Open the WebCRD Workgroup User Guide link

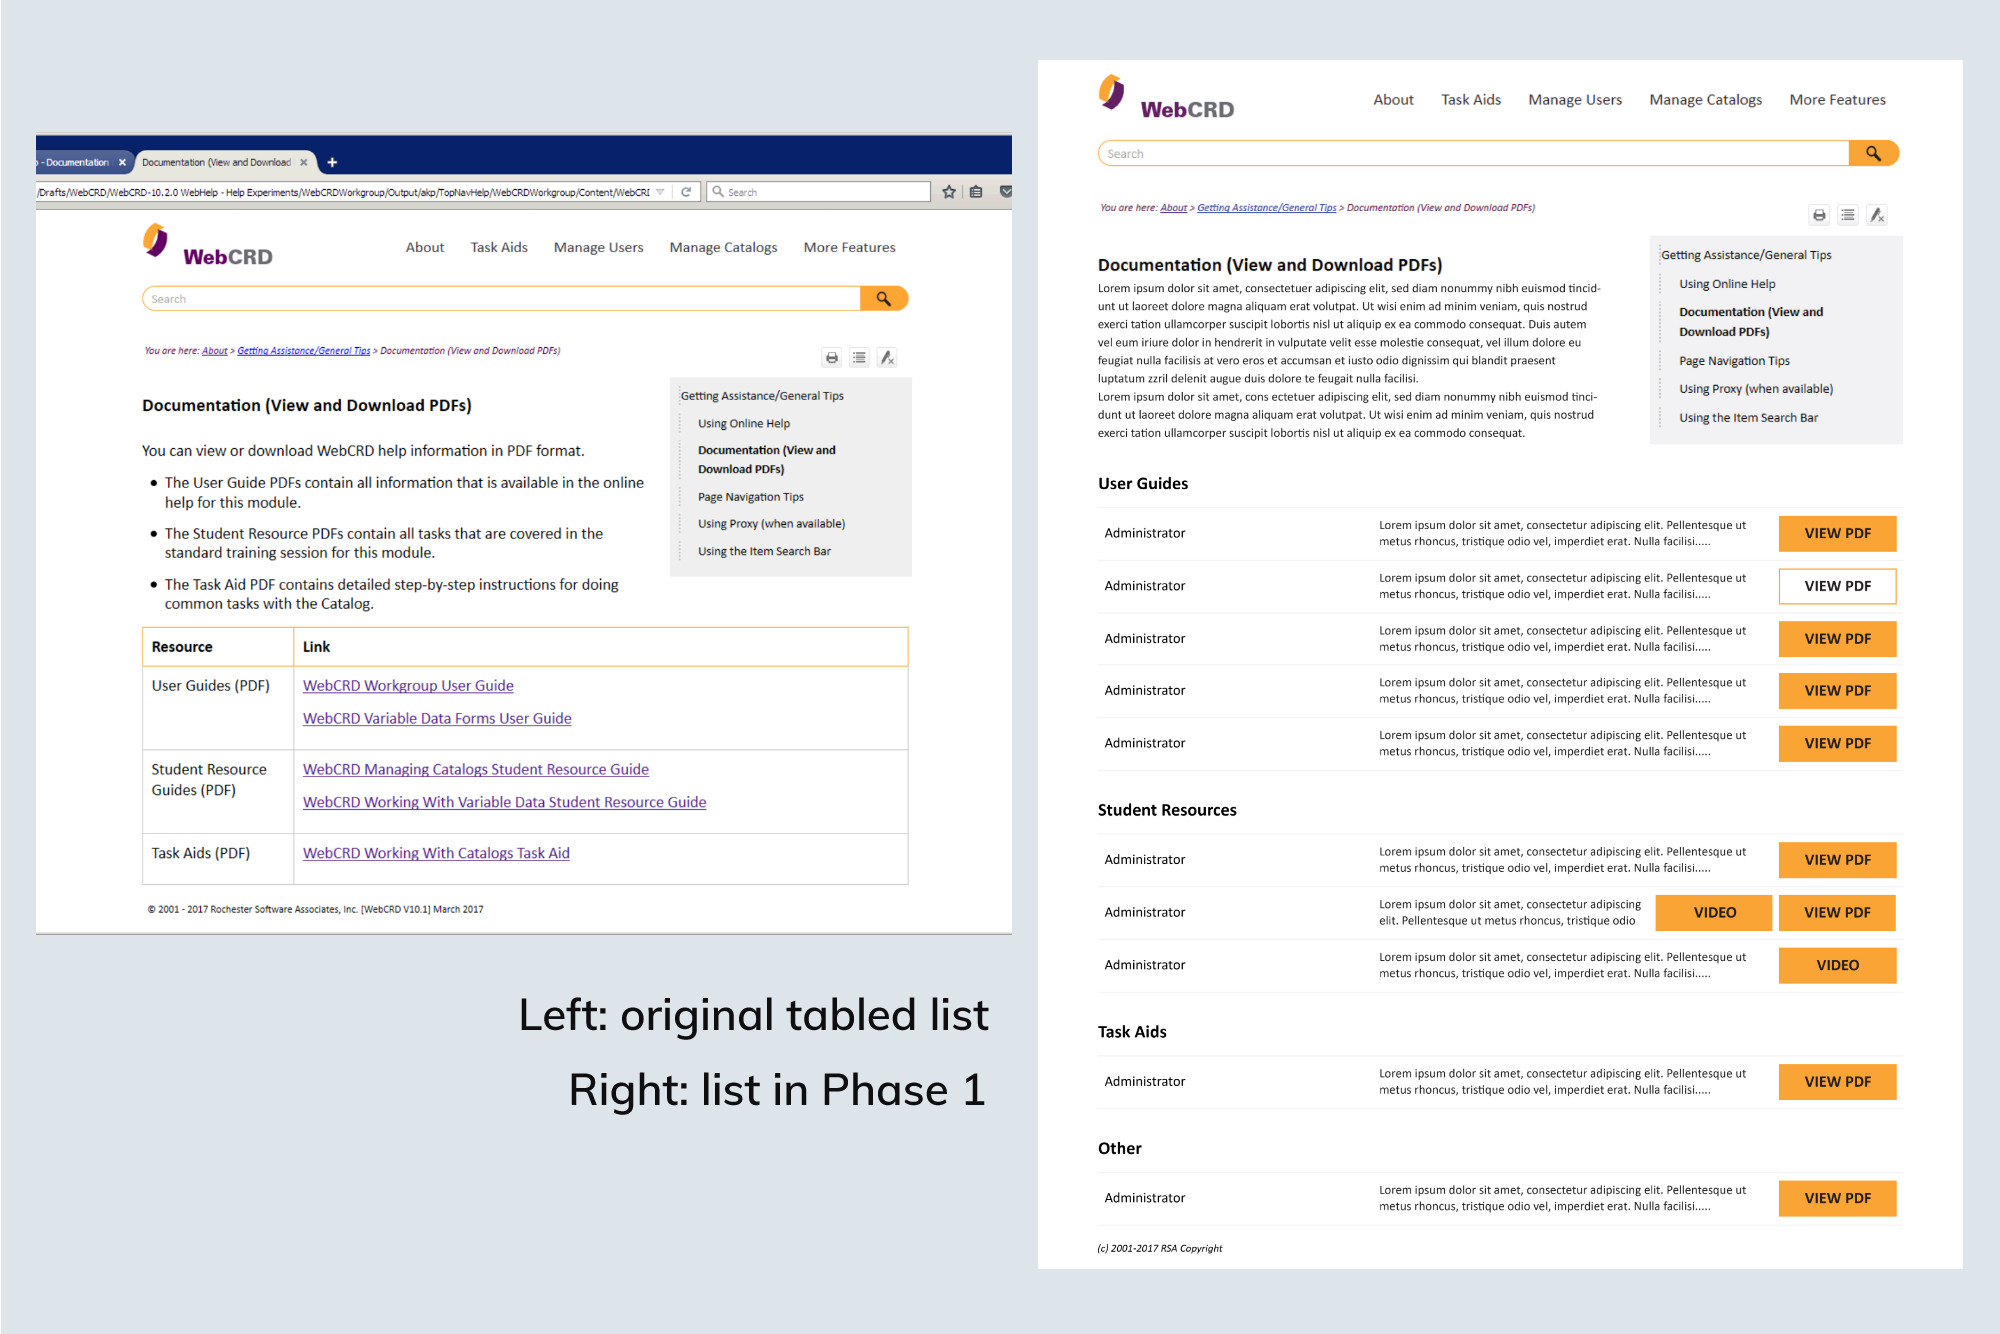pos(408,686)
